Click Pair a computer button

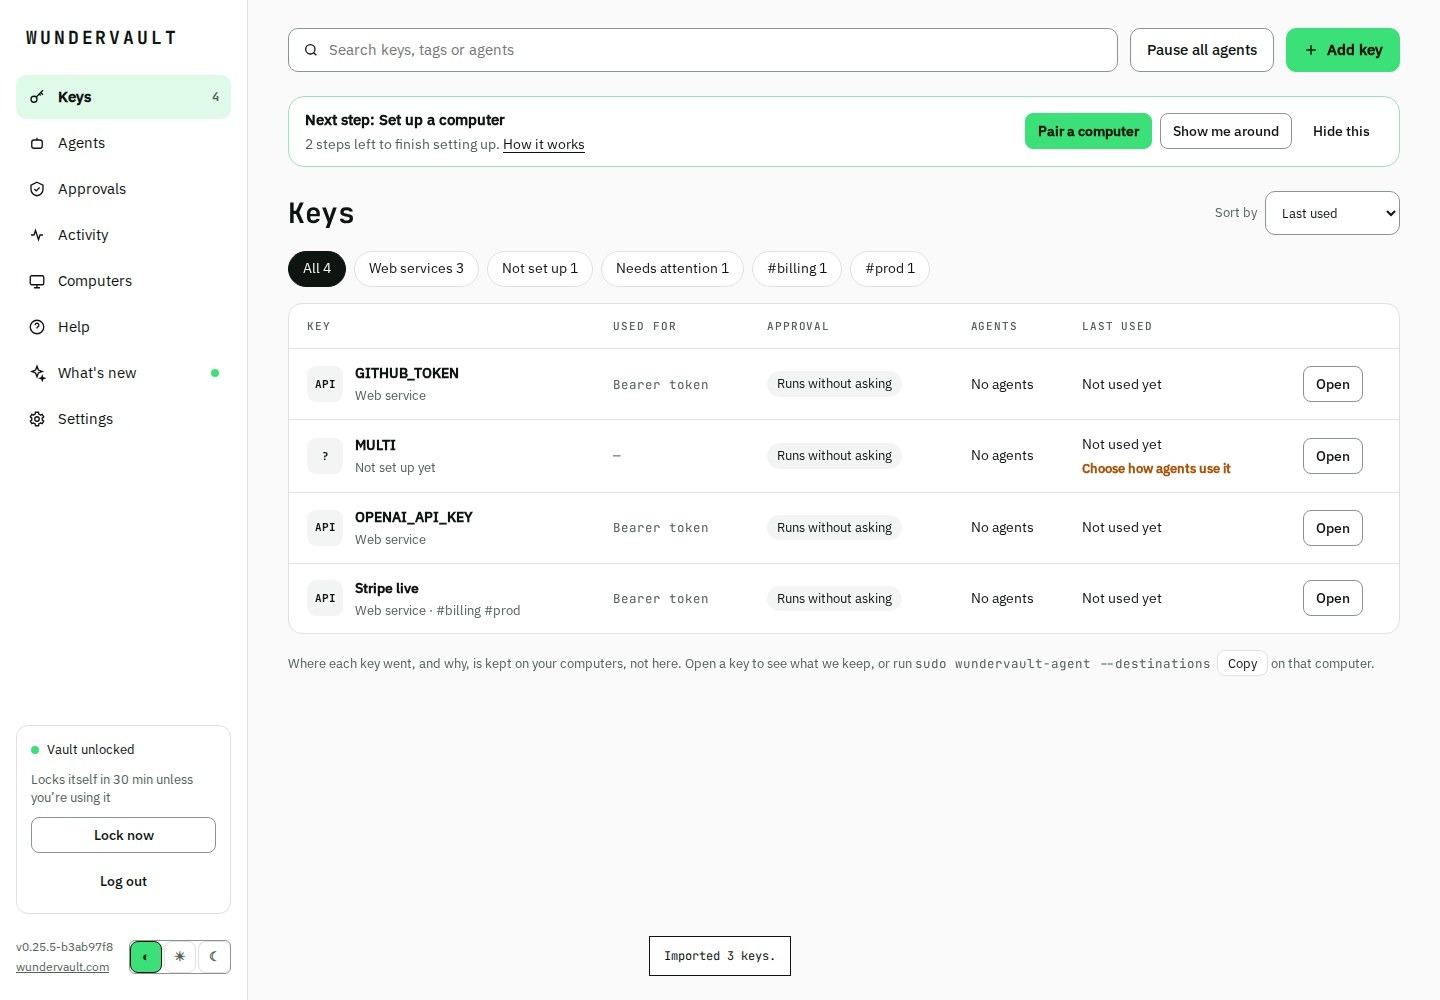[1088, 131]
